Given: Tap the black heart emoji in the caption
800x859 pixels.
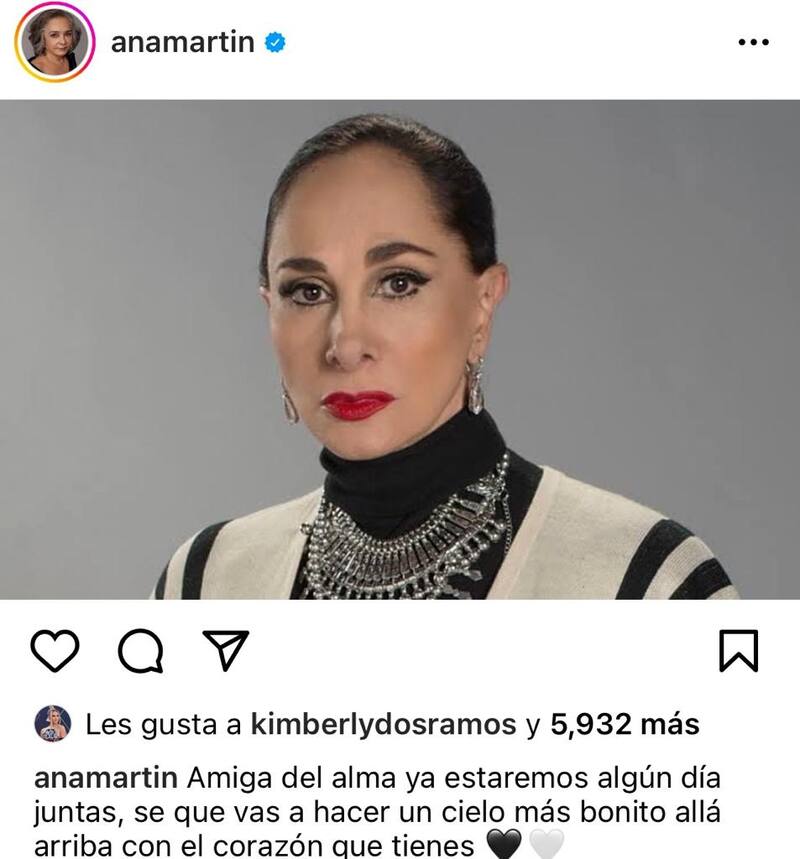Looking at the screenshot, I should 504,845.
